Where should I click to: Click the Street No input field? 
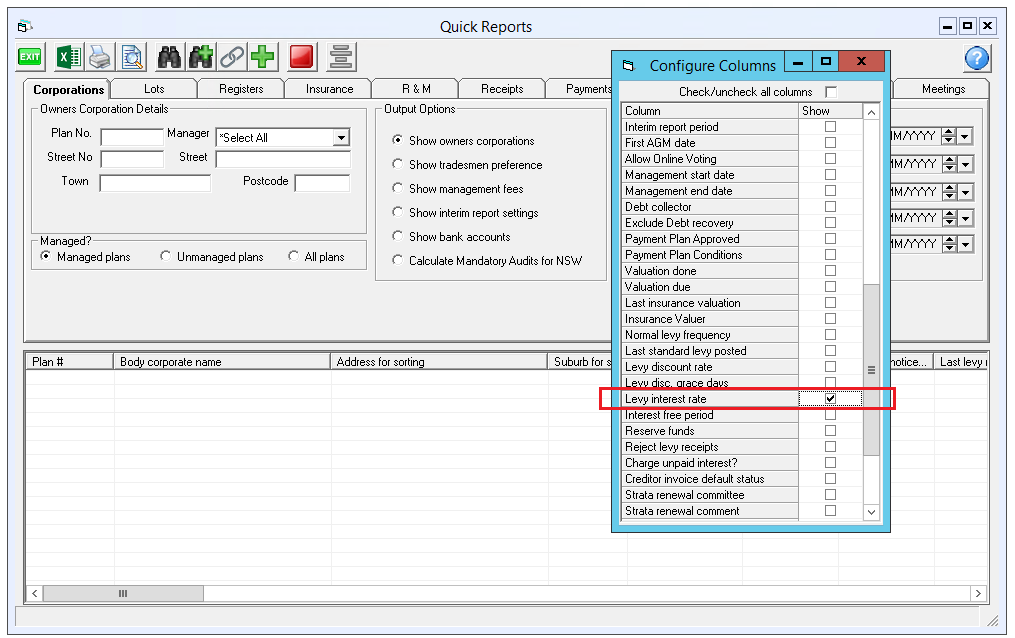coord(131,159)
